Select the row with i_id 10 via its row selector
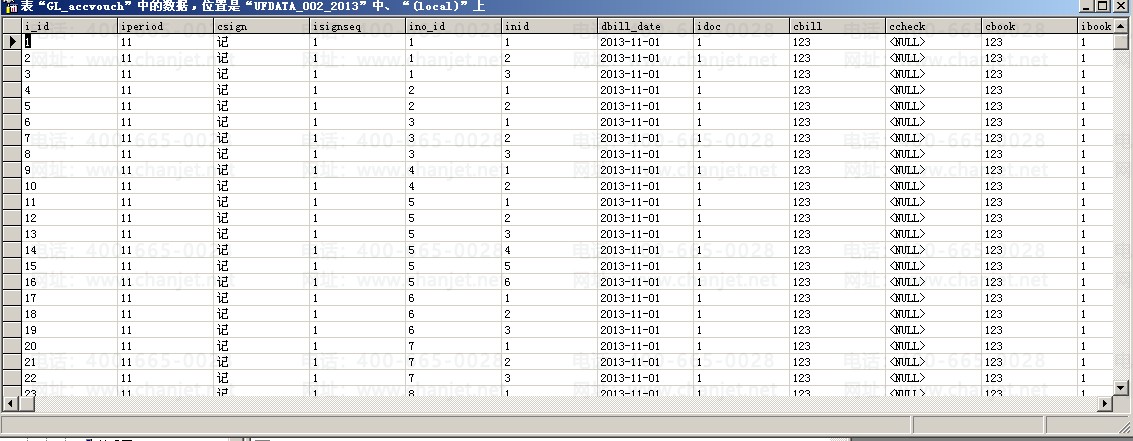Screen dimensions: 1133x441 (11, 186)
